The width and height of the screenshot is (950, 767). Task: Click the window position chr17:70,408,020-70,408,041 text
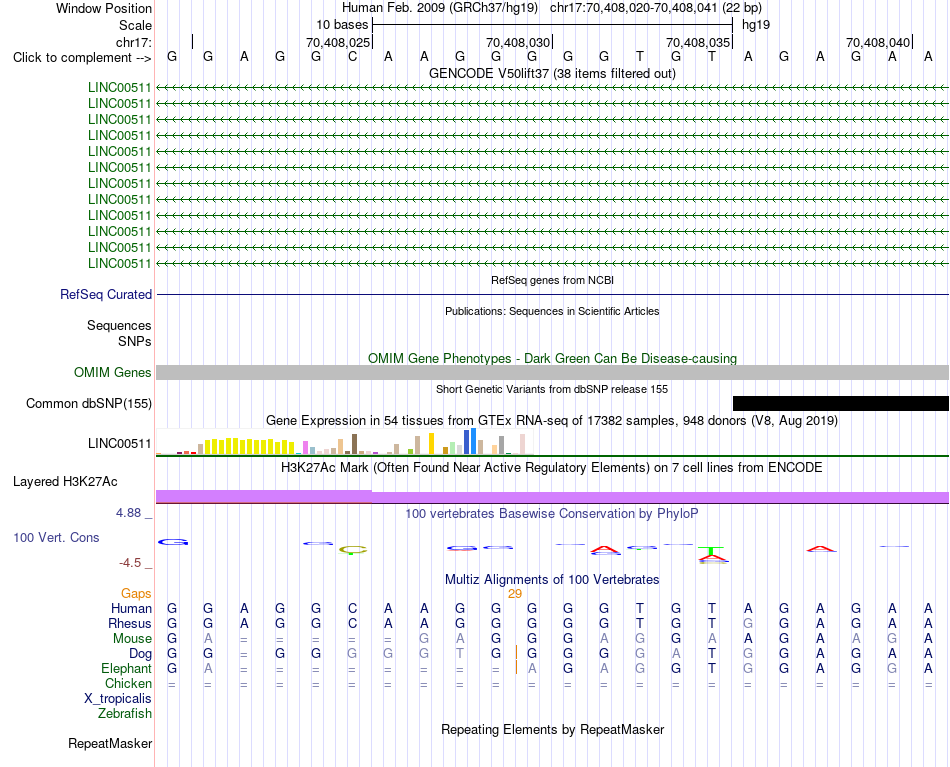click(x=634, y=8)
